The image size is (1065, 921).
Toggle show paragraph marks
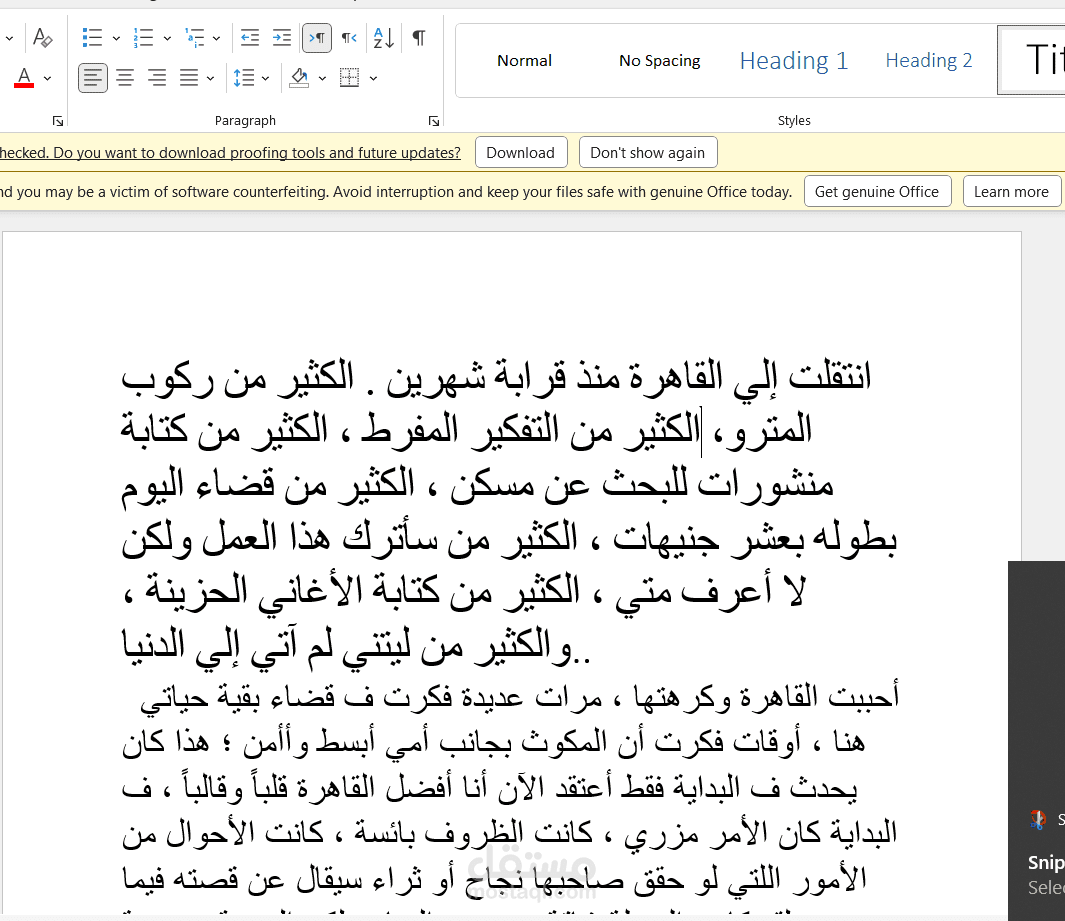[x=419, y=37]
